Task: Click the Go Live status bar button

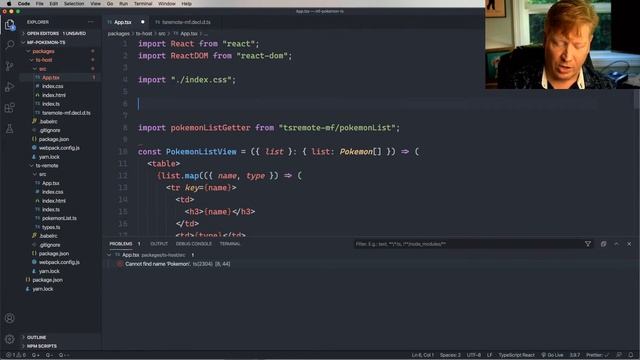Action: 552,355
